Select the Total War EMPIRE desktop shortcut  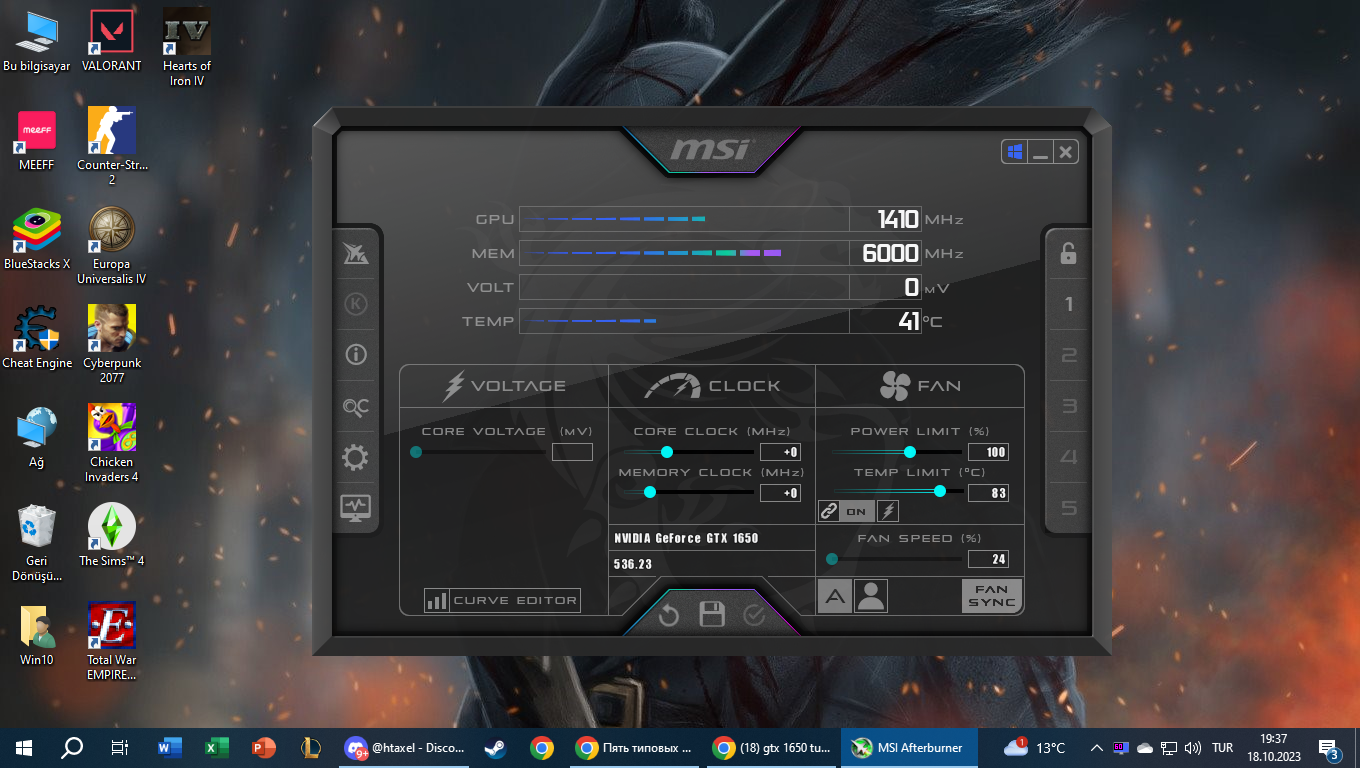112,641
